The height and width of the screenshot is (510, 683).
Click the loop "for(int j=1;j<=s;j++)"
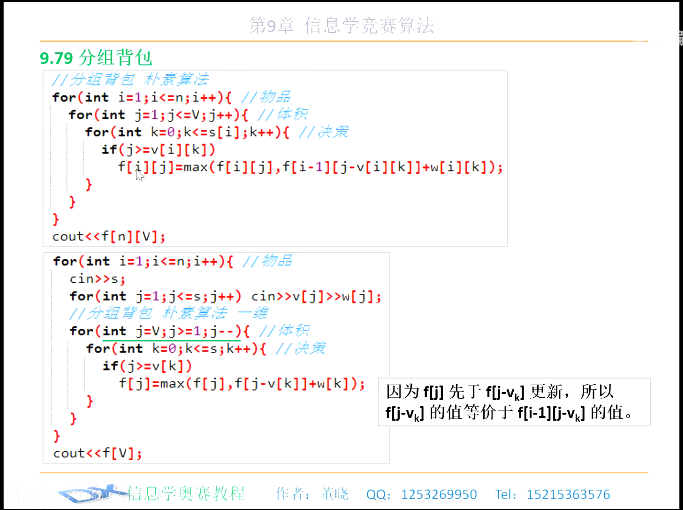[x=155, y=296]
